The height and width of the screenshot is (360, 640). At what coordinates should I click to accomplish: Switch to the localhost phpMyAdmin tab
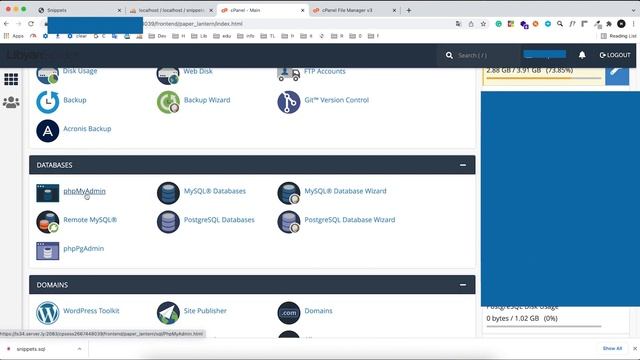(x=171, y=10)
